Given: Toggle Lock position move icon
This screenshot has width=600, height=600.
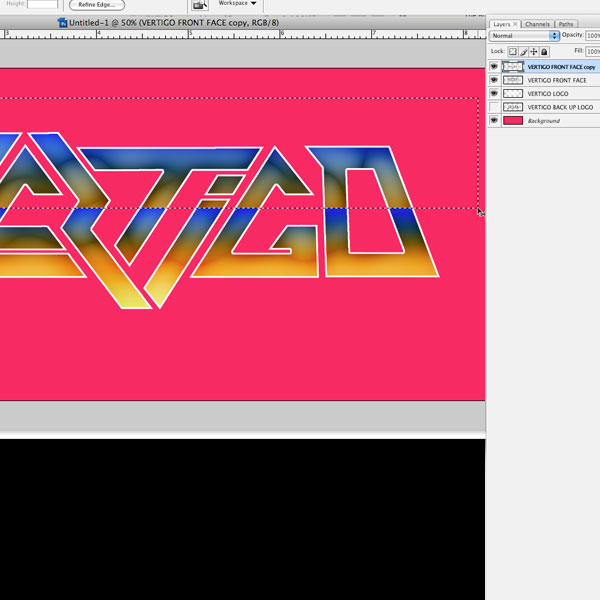Looking at the screenshot, I should coord(534,51).
